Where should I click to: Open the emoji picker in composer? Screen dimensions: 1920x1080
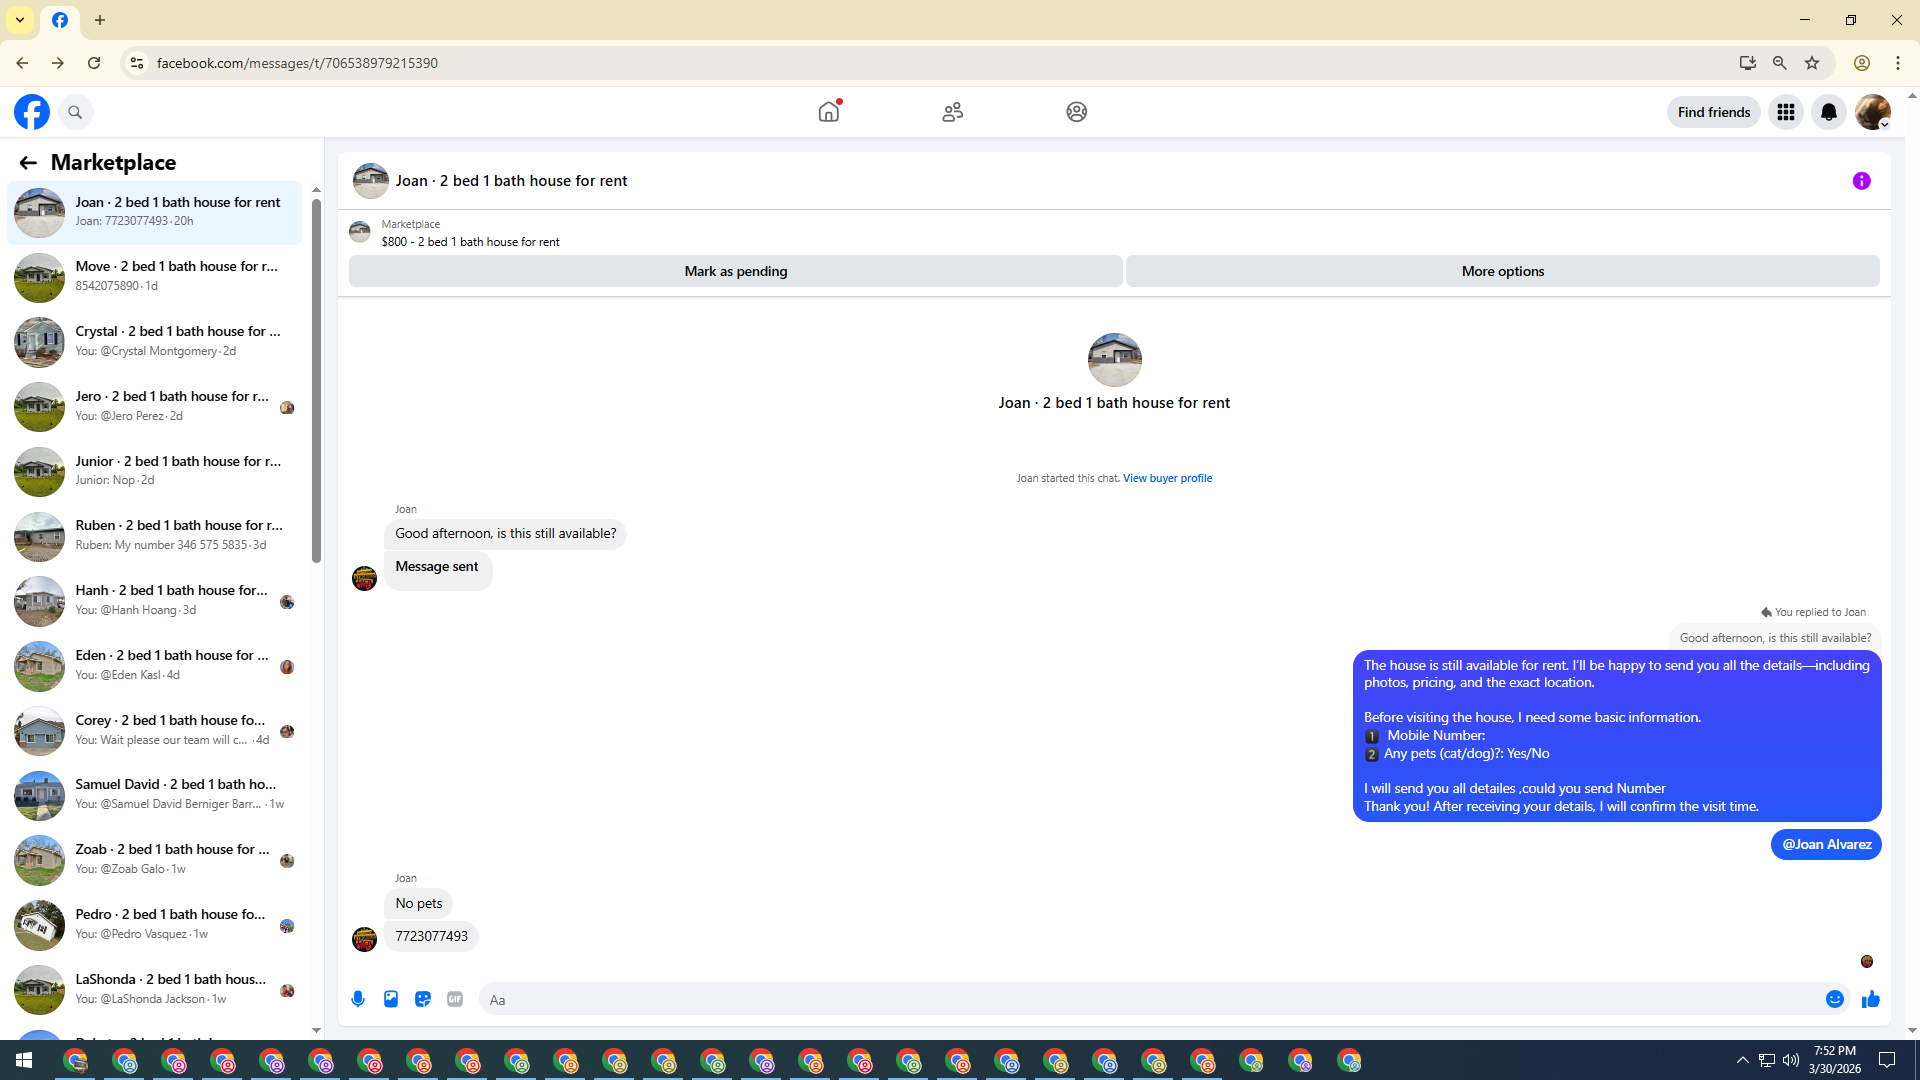[x=1834, y=999]
